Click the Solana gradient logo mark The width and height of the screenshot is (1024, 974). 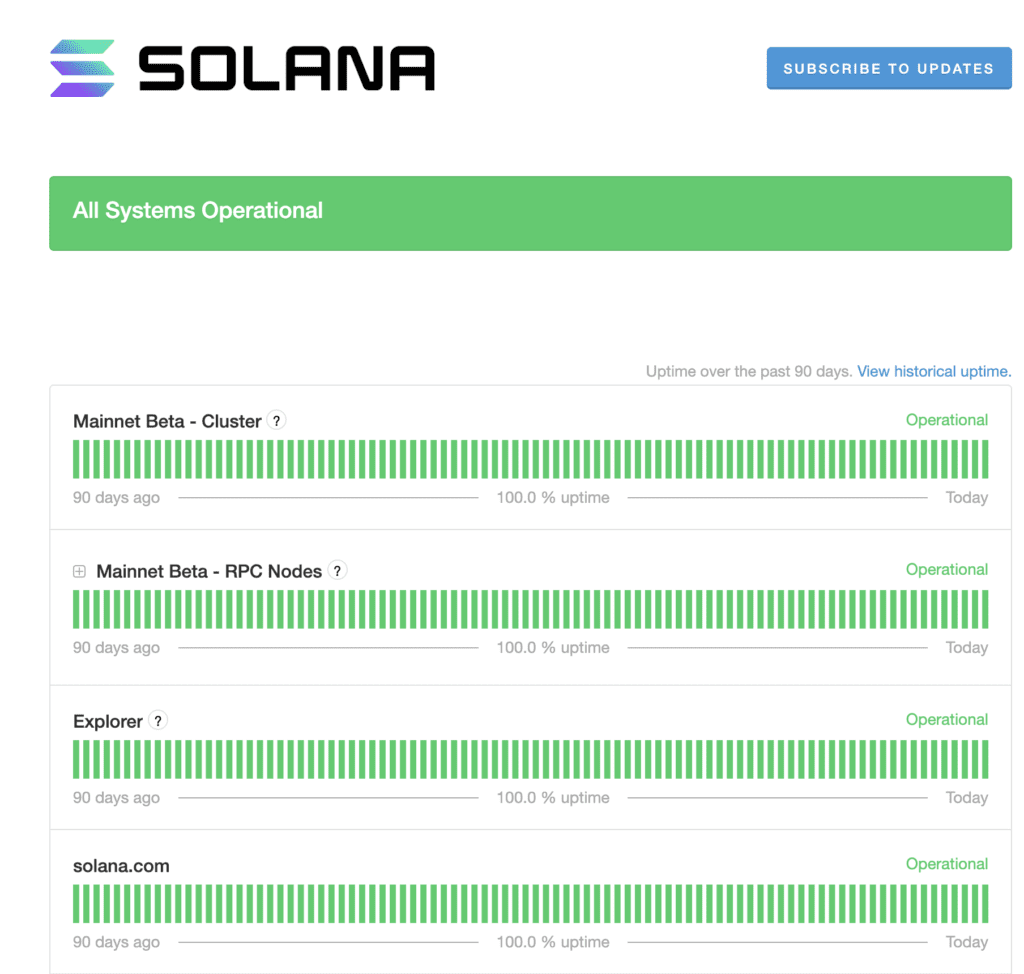point(82,69)
